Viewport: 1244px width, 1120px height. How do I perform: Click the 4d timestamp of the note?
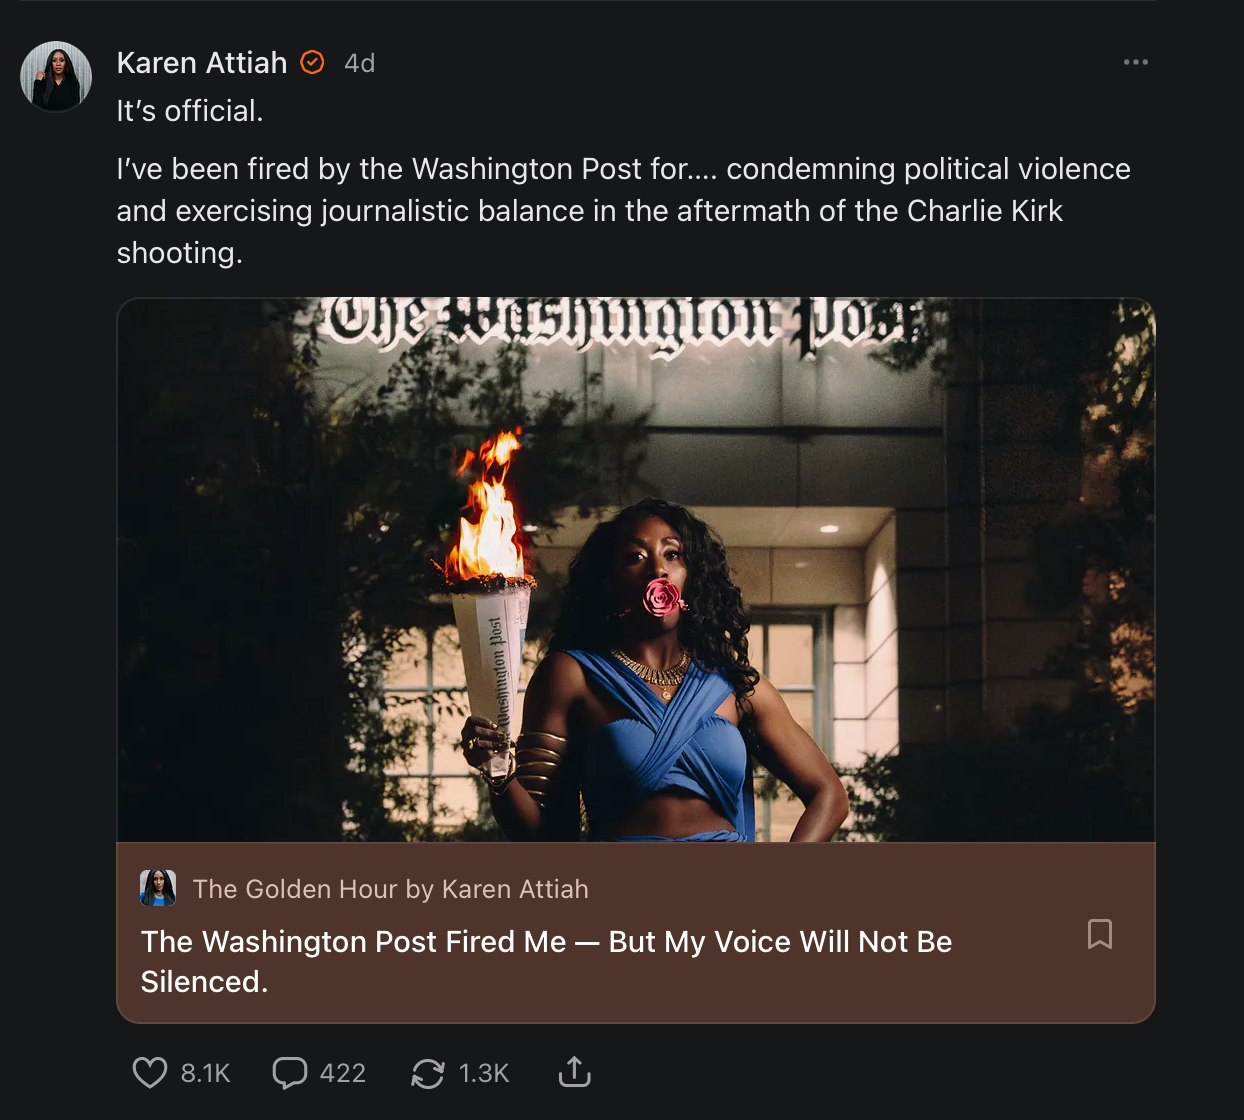[359, 63]
